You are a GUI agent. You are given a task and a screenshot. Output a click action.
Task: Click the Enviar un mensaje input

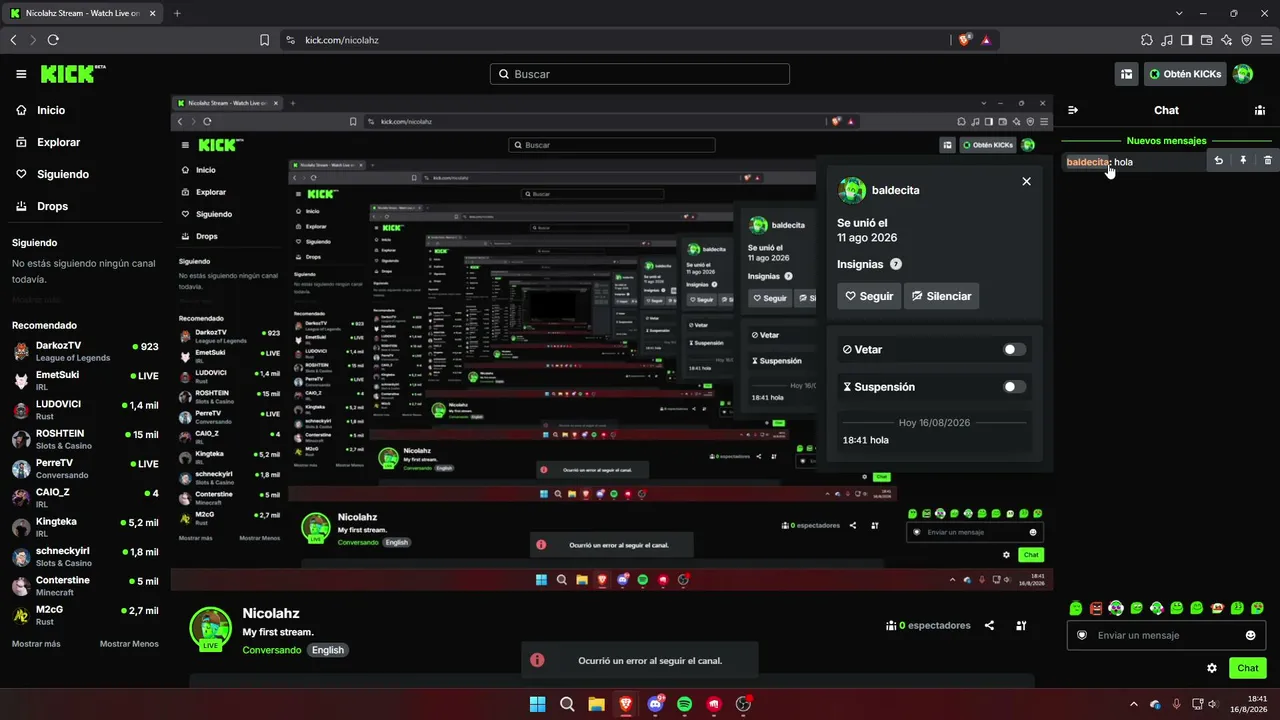click(1166, 635)
